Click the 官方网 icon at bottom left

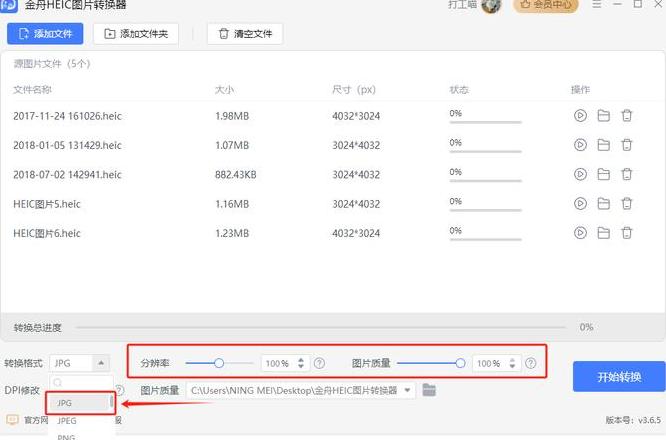coord(12,420)
